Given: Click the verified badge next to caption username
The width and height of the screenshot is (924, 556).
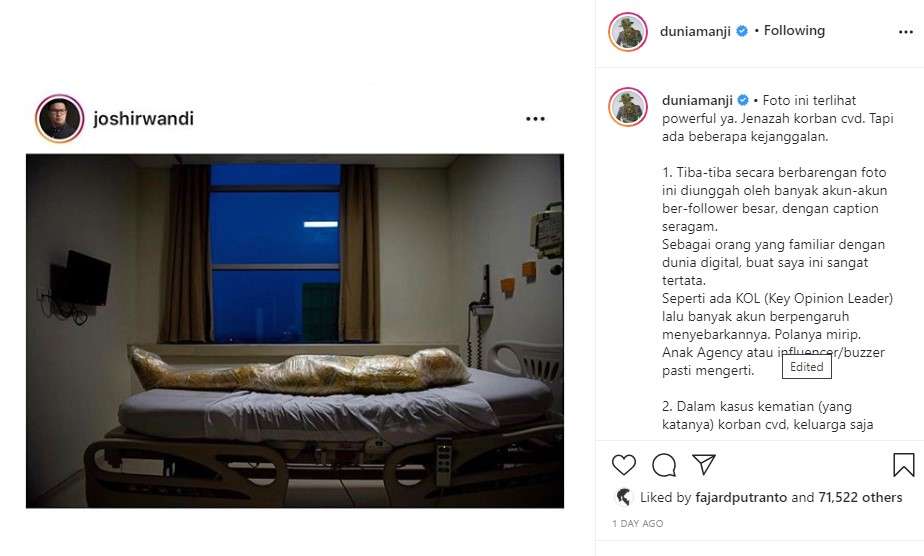Looking at the screenshot, I should pyautogui.click(x=744, y=100).
